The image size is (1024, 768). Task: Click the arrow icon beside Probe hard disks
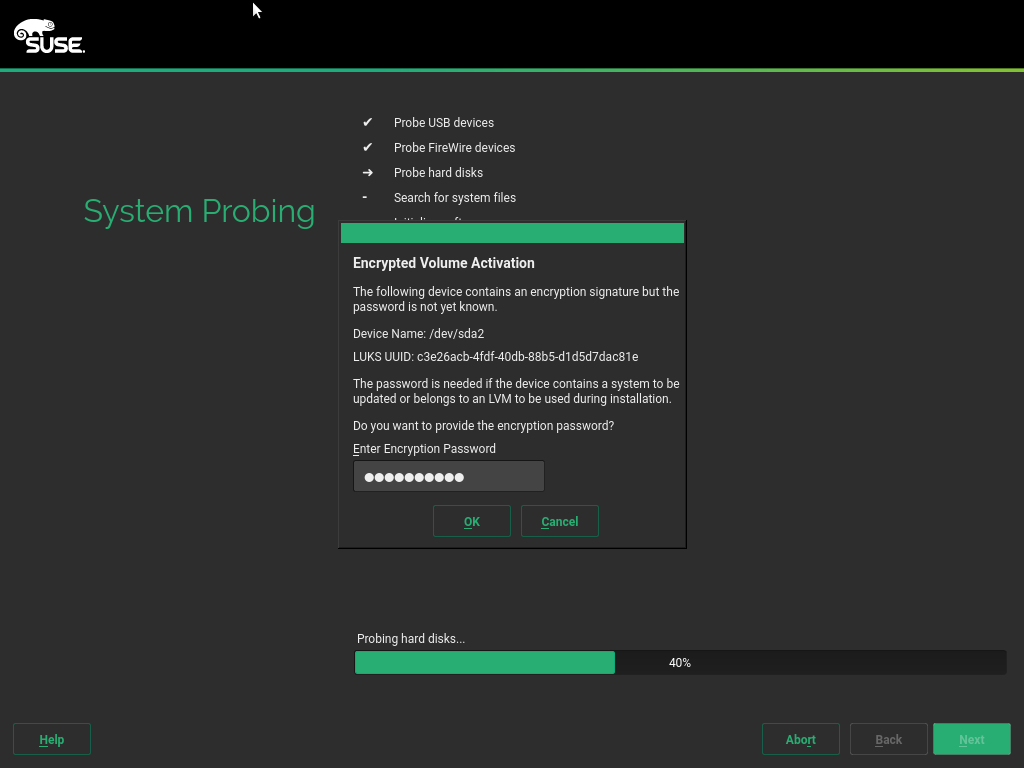click(367, 172)
